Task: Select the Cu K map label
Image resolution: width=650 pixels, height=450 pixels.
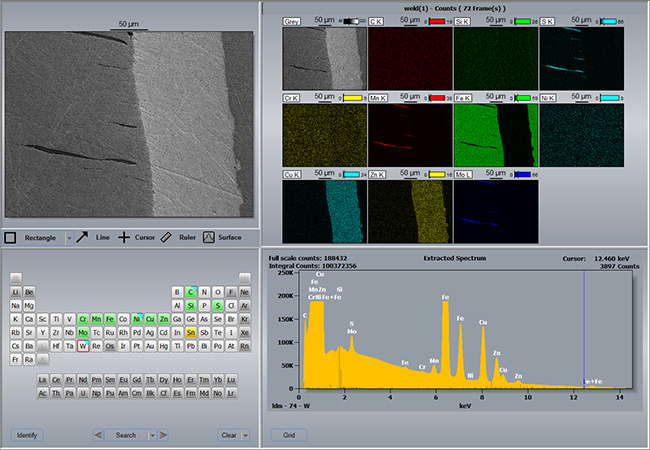Action: tap(294, 173)
